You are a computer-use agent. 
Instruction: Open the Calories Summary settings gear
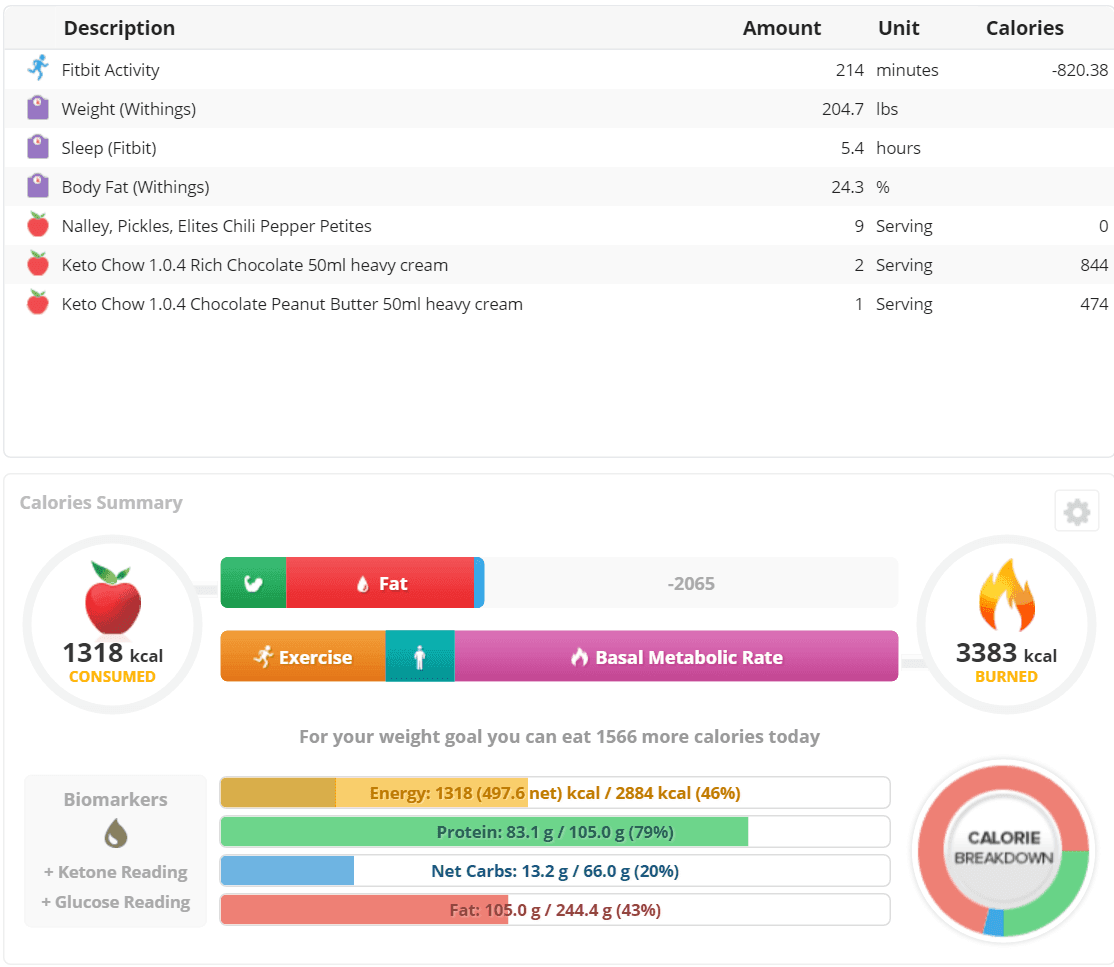point(1076,513)
